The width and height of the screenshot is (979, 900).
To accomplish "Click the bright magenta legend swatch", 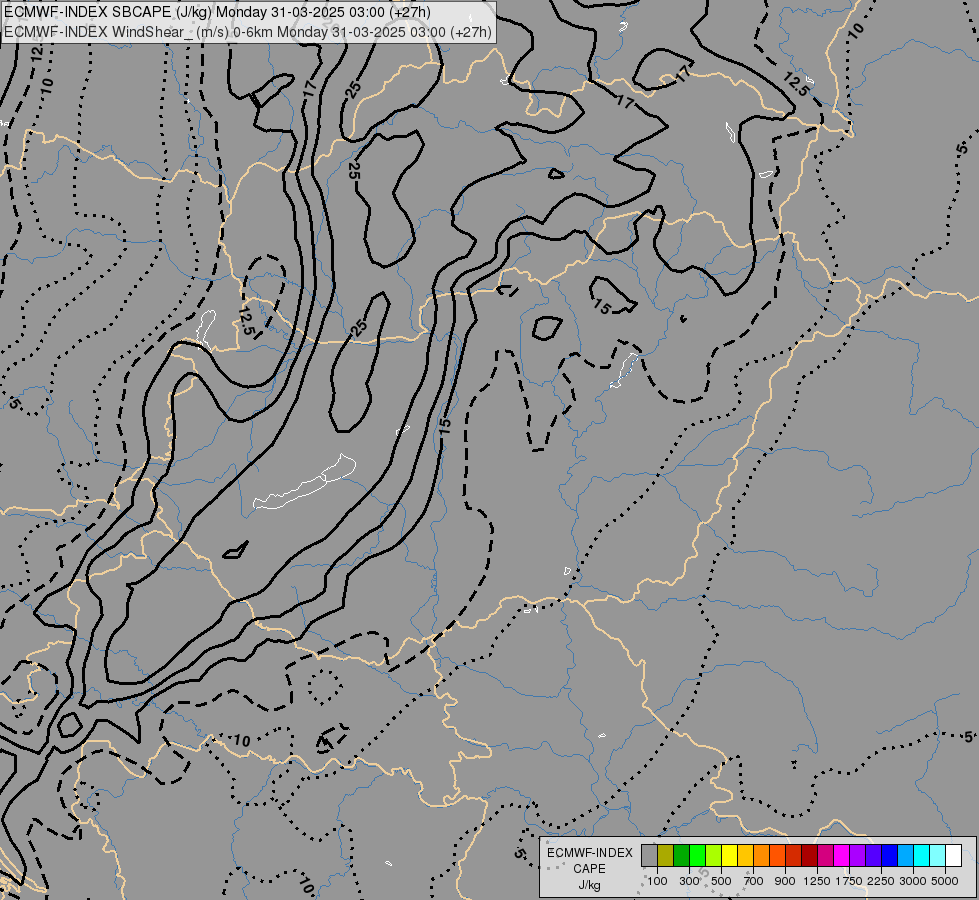I will (x=842, y=855).
